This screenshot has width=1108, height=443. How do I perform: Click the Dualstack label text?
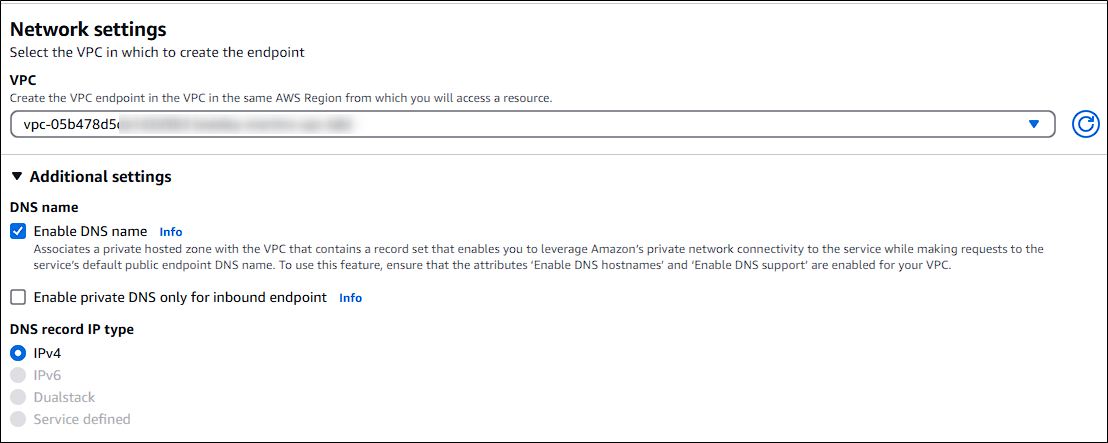click(x=64, y=397)
